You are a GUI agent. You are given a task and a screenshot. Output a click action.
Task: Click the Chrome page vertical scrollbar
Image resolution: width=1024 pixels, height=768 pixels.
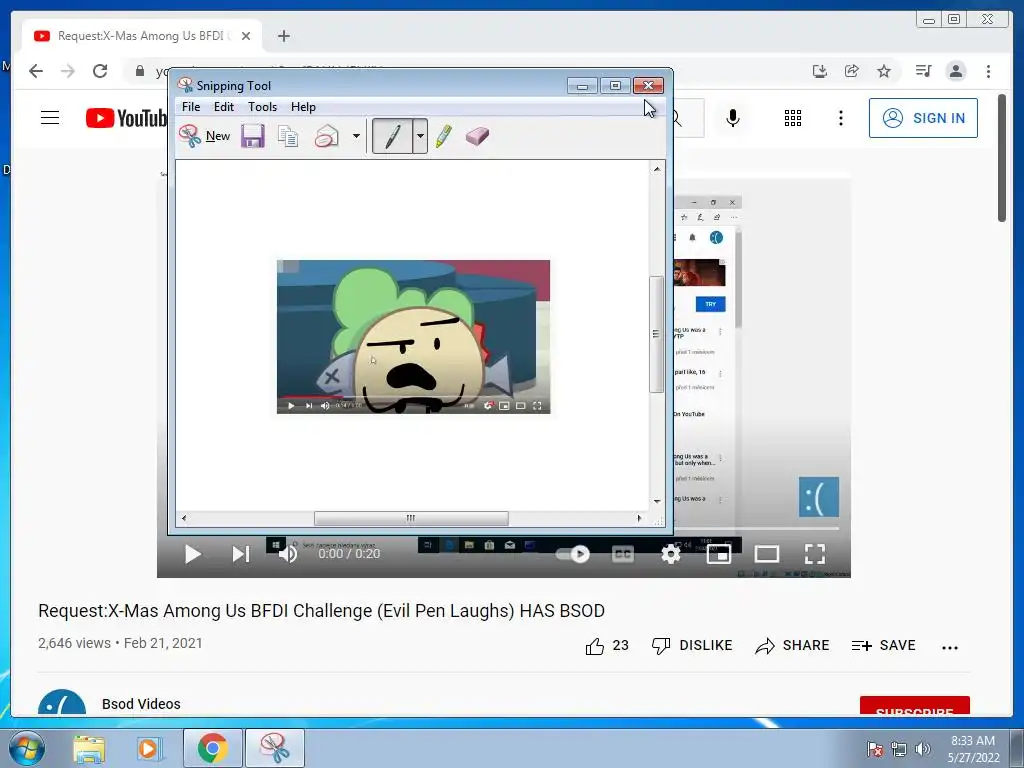coord(1002,159)
